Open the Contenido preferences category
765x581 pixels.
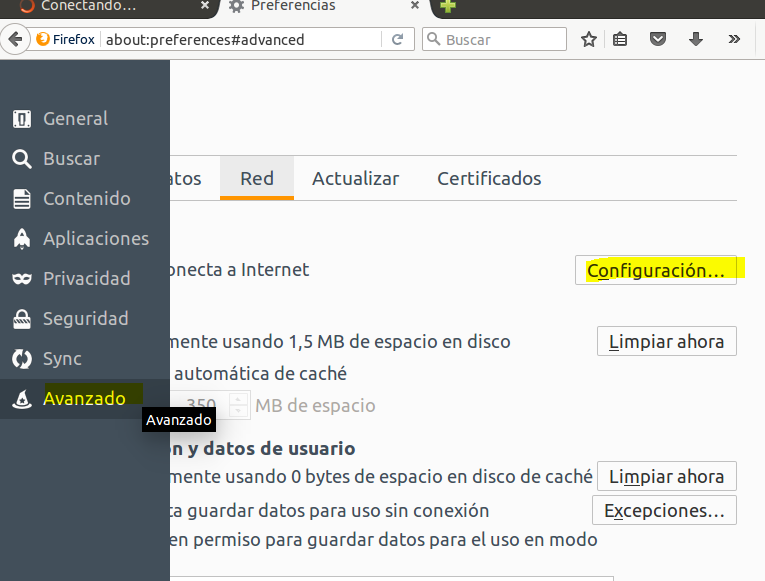tap(85, 199)
